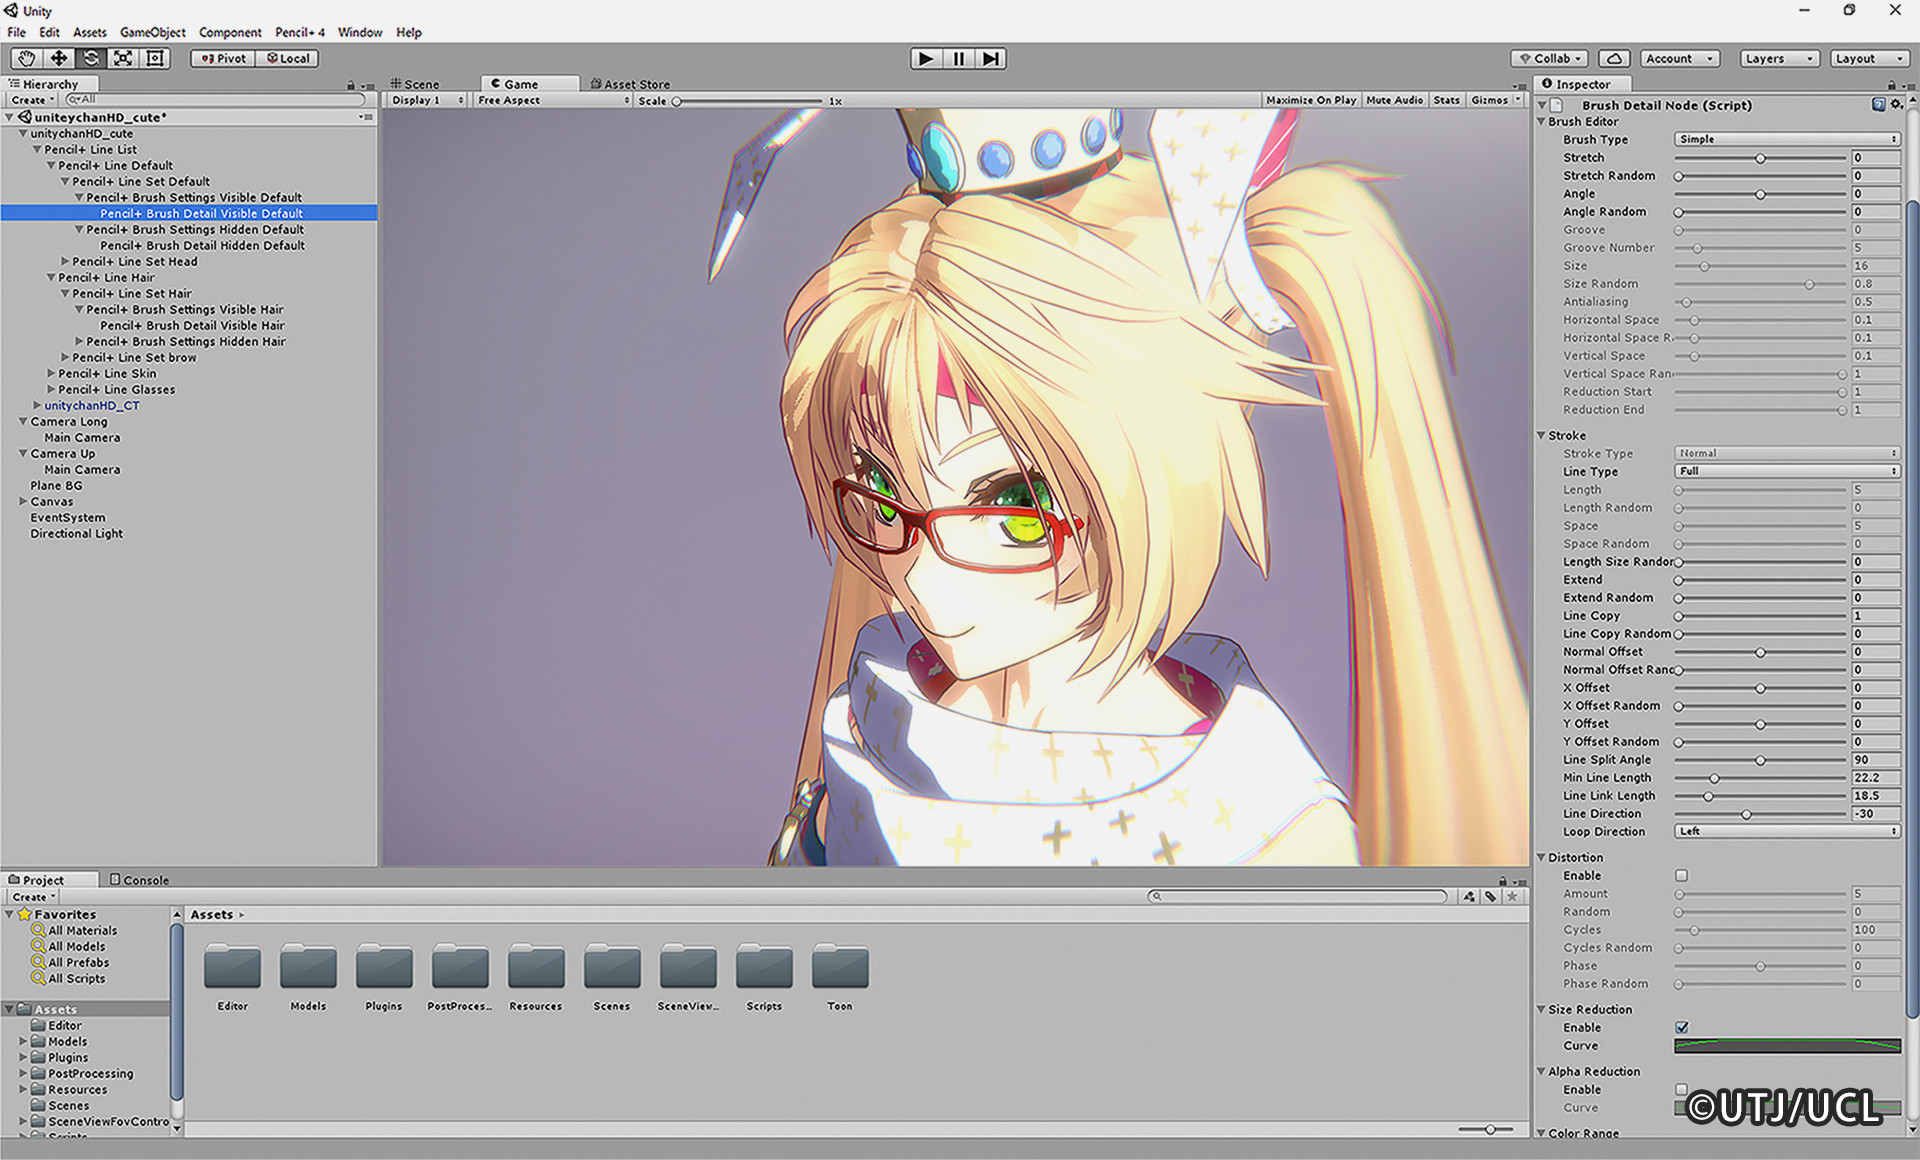1920x1160 pixels.
Task: Open the GameObject menu
Action: 152,32
